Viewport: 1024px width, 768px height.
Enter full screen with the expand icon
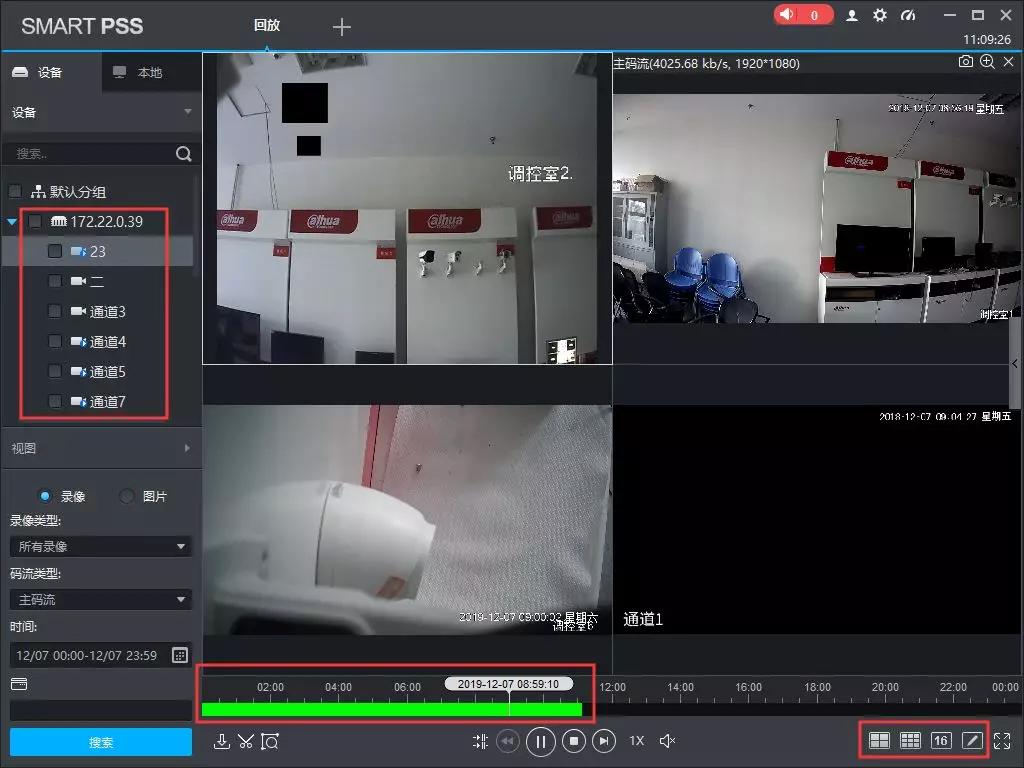(x=1003, y=741)
